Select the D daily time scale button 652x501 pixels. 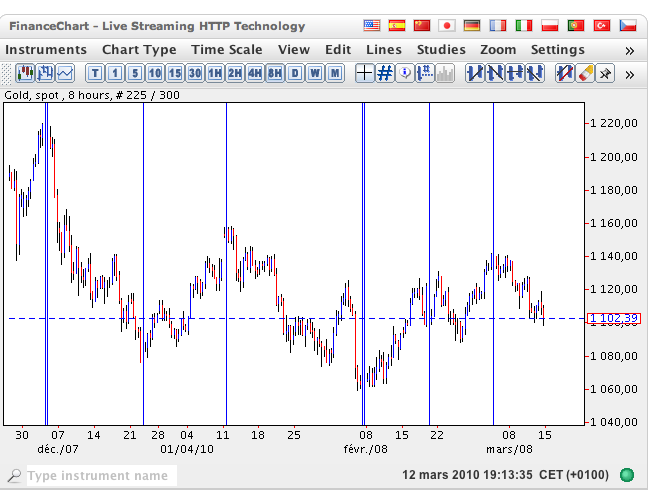295,72
